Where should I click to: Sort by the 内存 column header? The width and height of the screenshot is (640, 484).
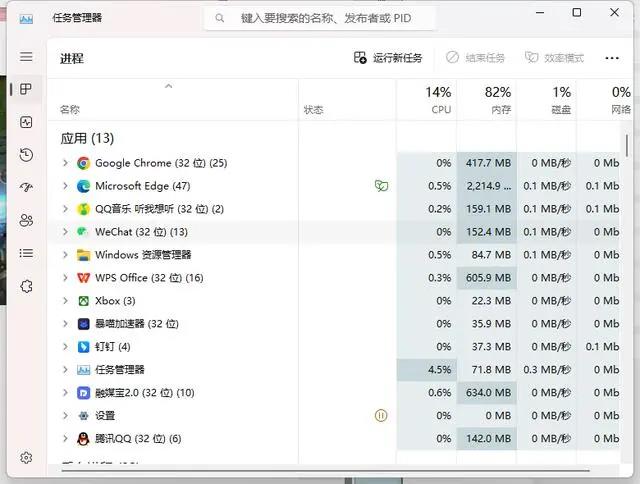click(487, 100)
